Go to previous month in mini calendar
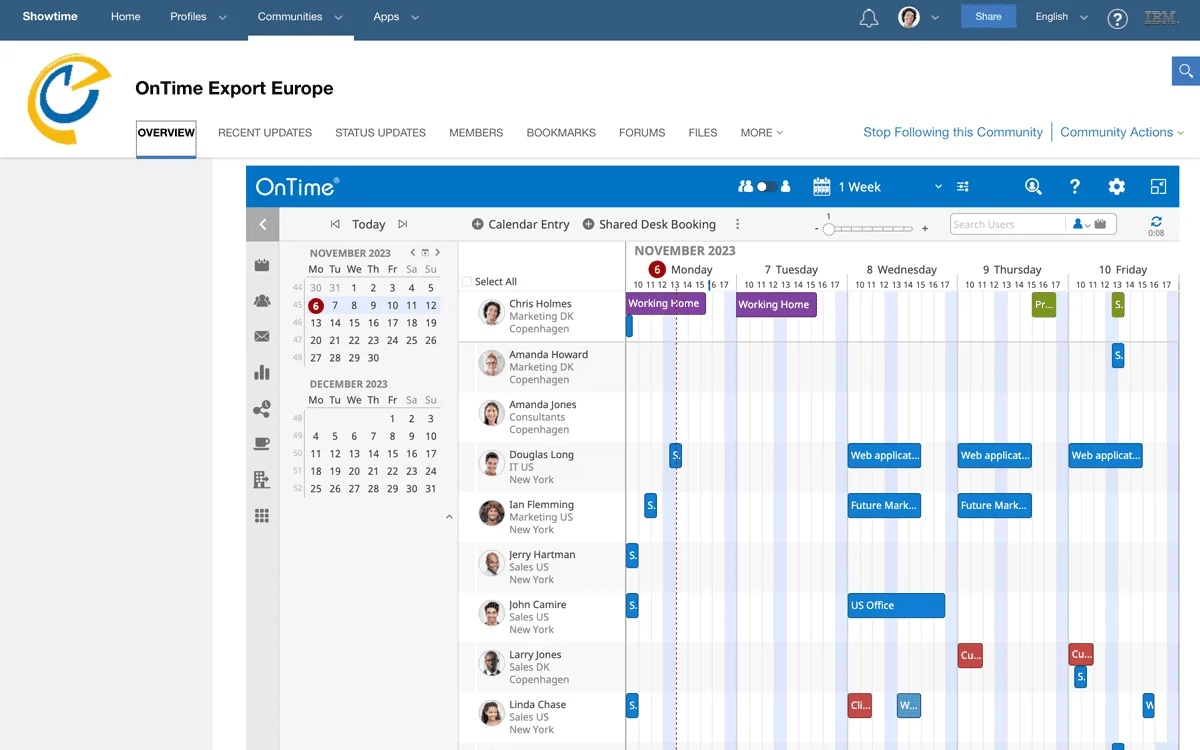Viewport: 1200px width, 750px height. pyautogui.click(x=414, y=253)
